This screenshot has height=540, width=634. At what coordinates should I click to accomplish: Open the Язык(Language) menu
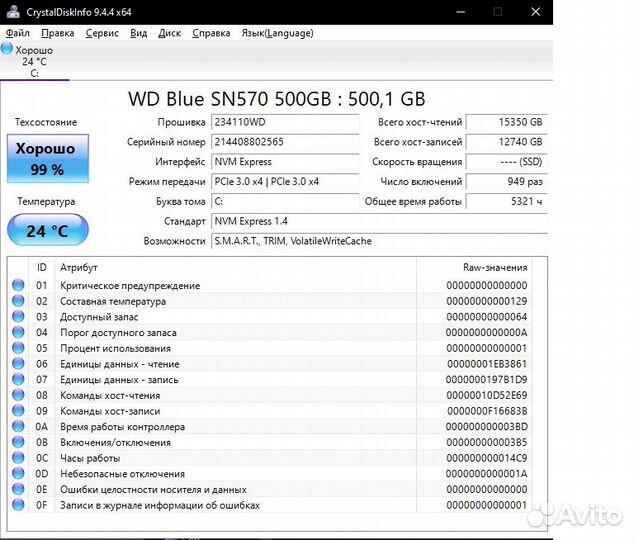point(277,33)
